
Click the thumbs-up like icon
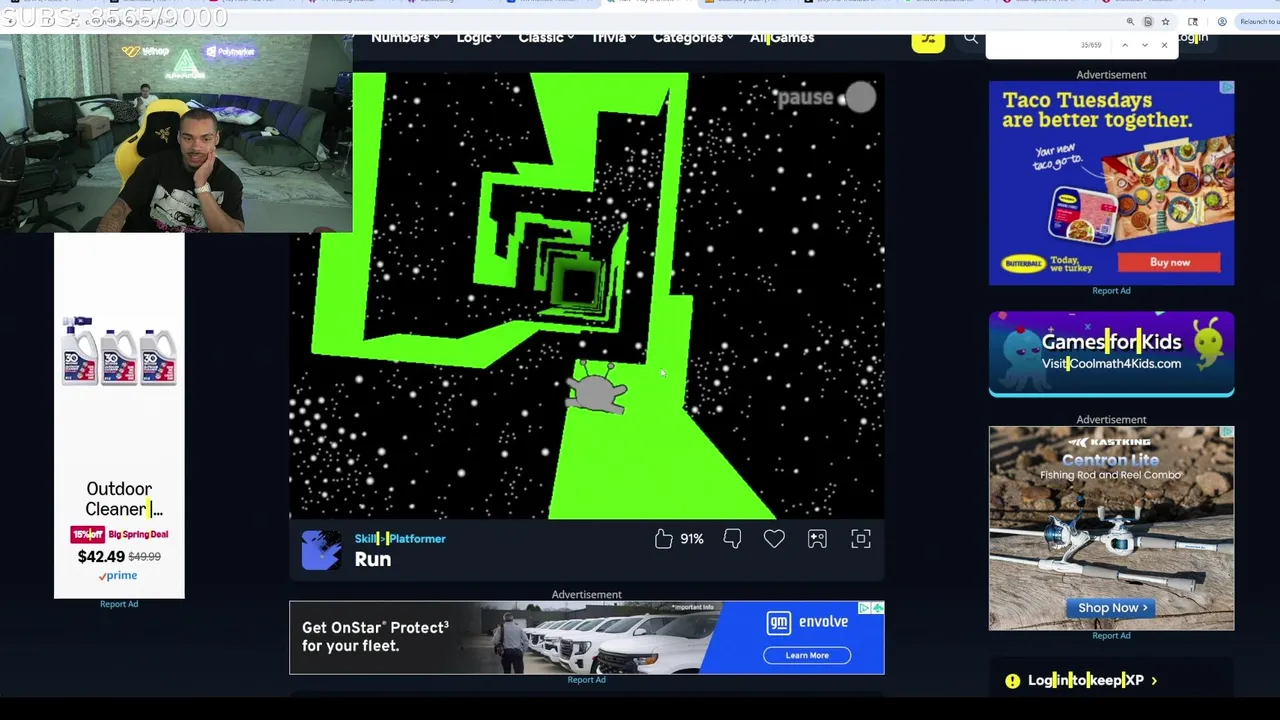pos(664,539)
